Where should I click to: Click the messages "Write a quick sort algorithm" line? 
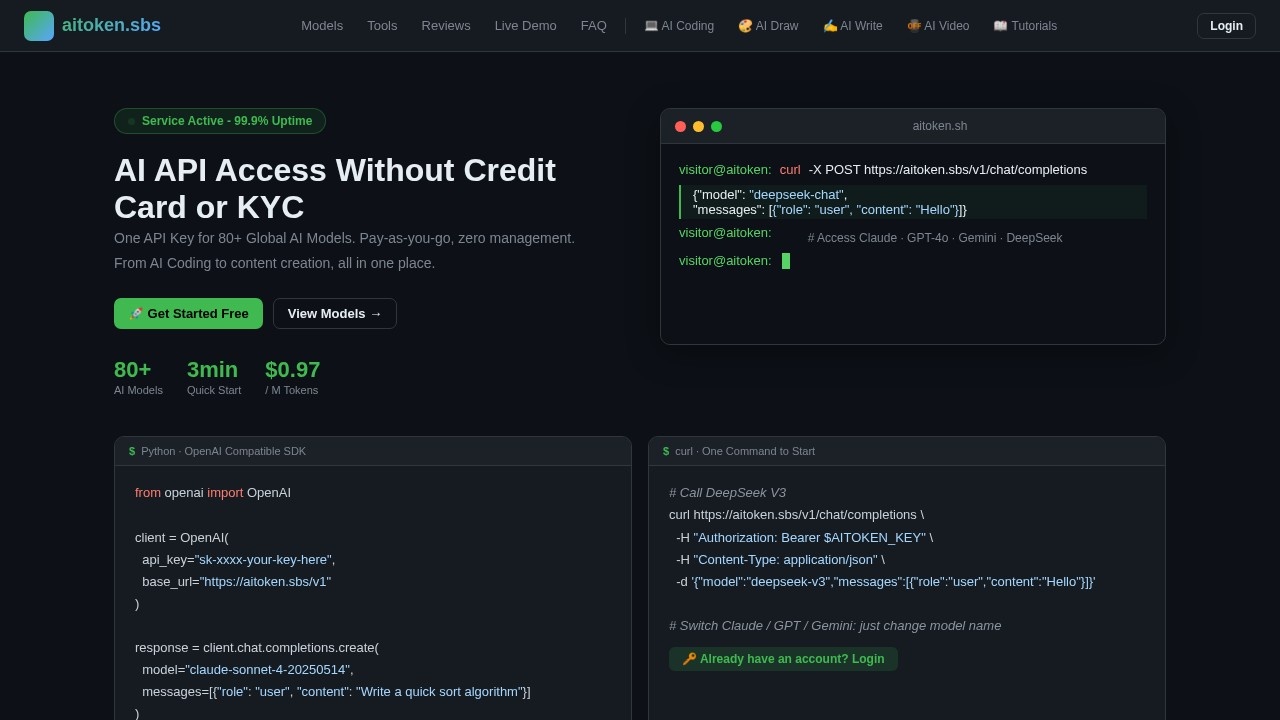click(336, 692)
